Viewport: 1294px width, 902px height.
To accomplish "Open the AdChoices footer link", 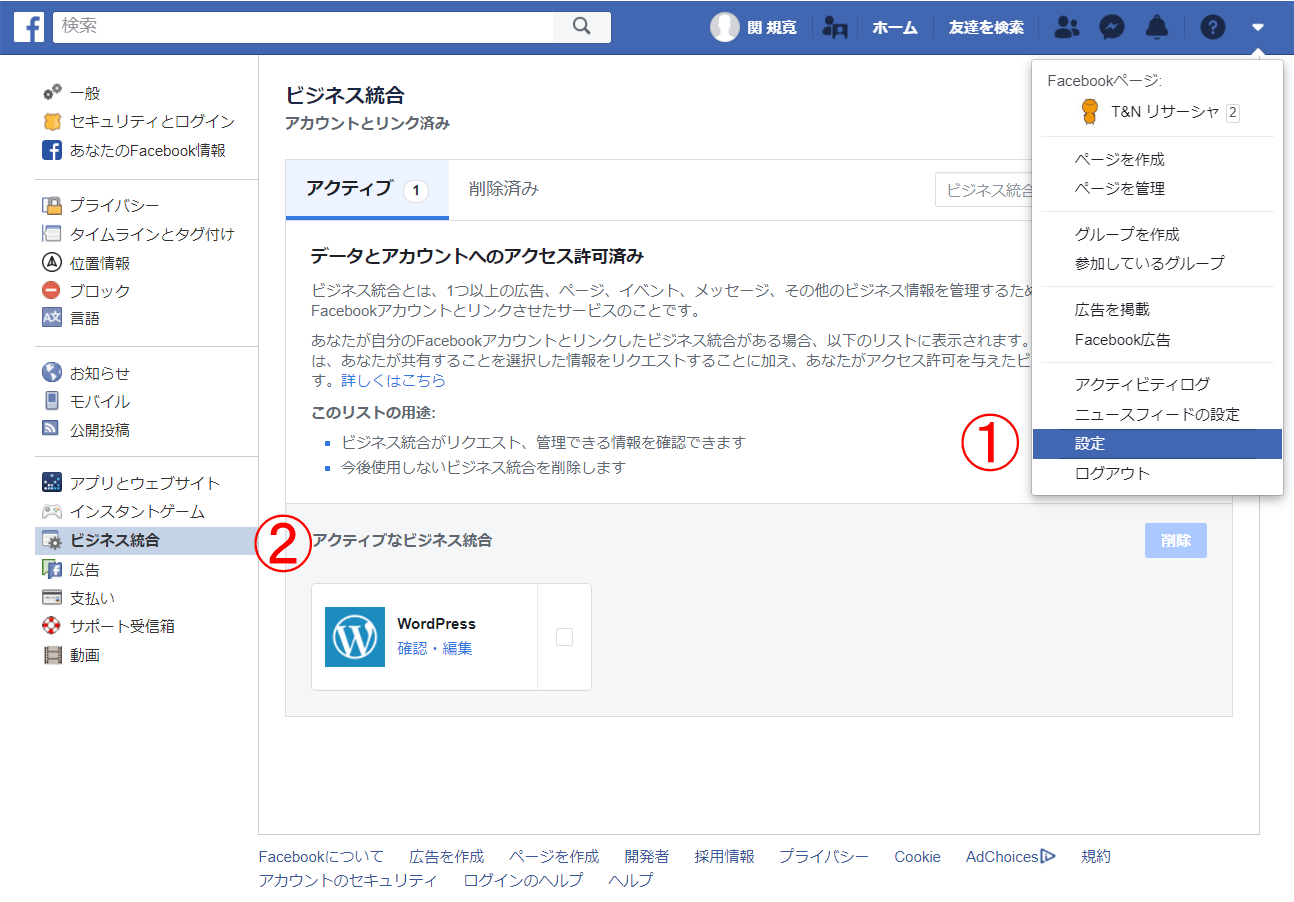I will [1011, 856].
